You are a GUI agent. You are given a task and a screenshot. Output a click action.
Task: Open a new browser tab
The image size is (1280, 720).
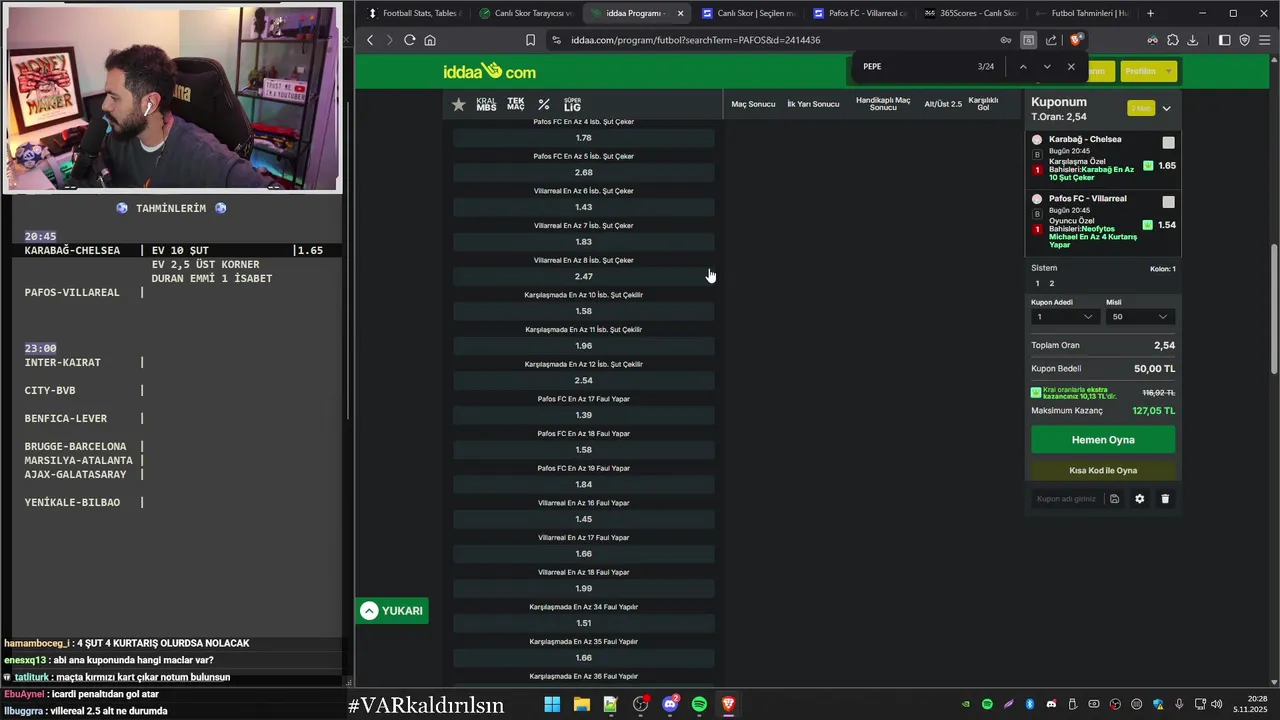coord(1150,13)
